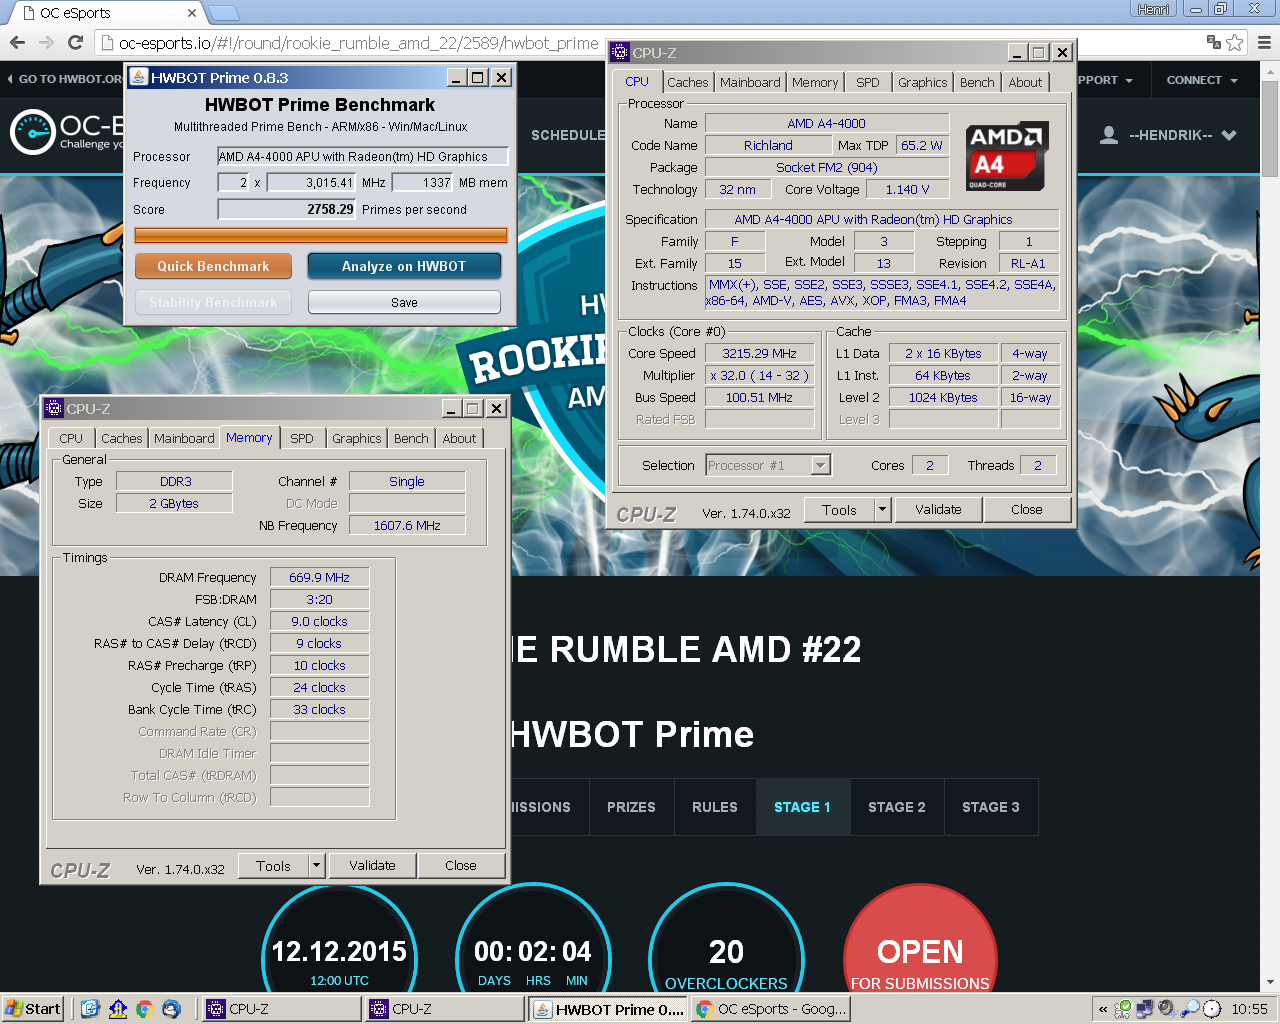Image resolution: width=1280 pixels, height=1024 pixels.
Task: Click Save in HWBOT Prime
Action: pyautogui.click(x=404, y=302)
